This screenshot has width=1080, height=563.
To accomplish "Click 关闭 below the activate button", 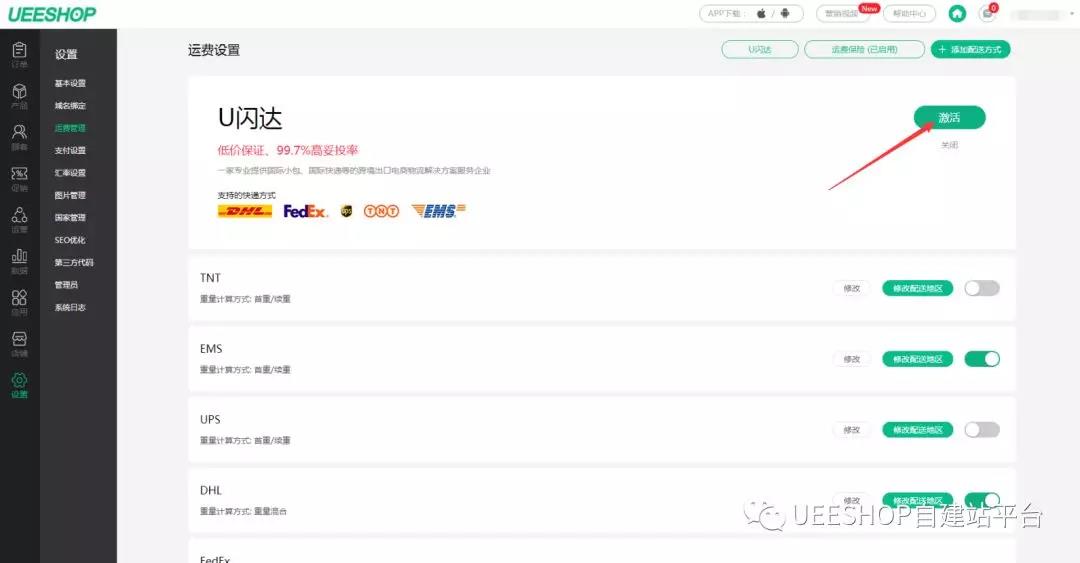I will [949, 145].
